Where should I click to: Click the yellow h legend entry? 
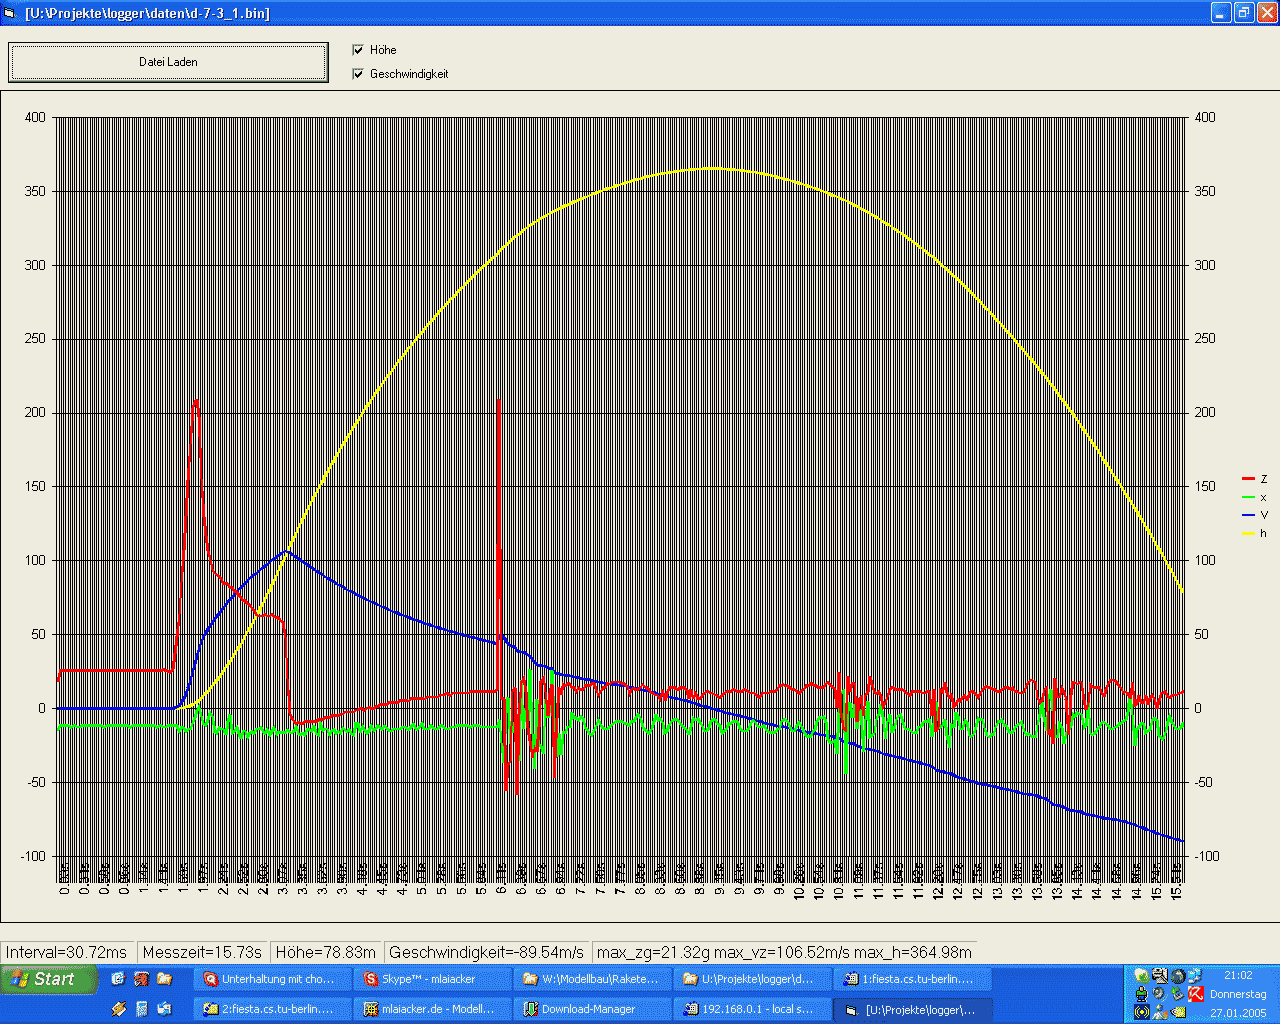click(1254, 534)
